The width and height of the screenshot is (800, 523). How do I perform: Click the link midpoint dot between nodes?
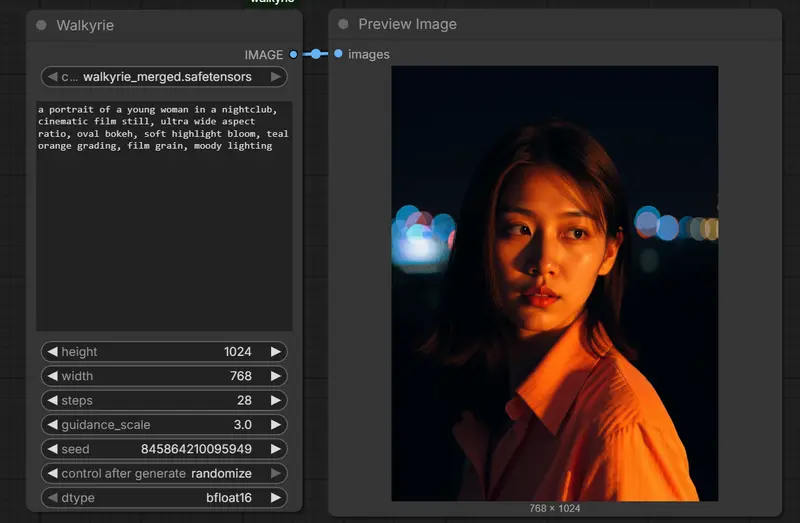pyautogui.click(x=316, y=54)
